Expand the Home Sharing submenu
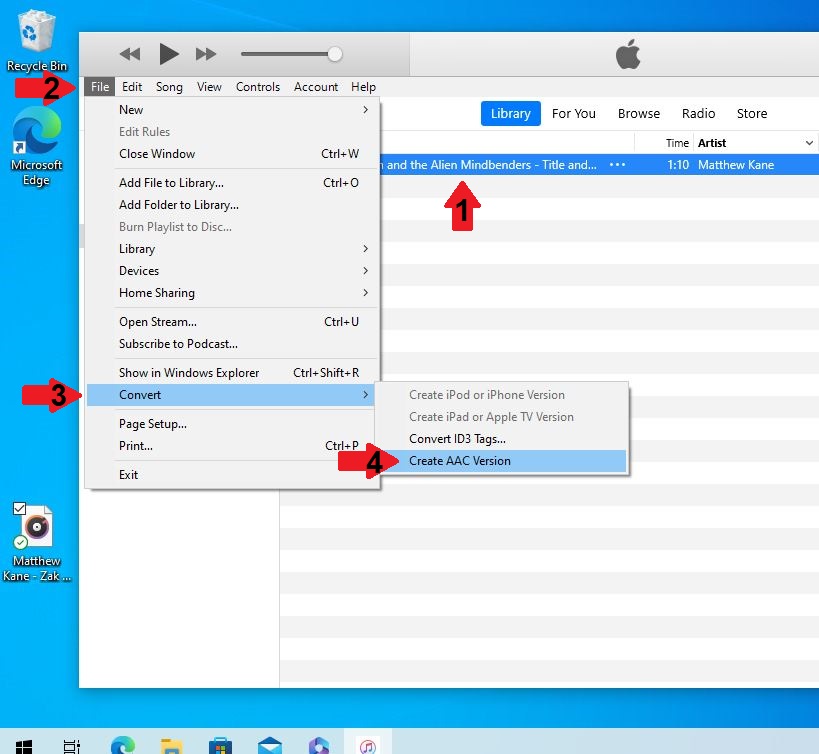The height and width of the screenshot is (754, 819). tap(232, 292)
